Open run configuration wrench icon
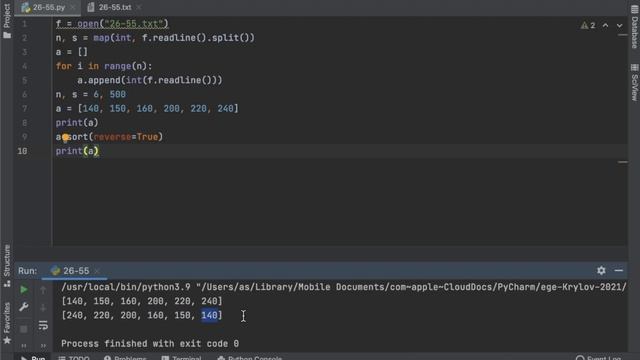The width and height of the screenshot is (640, 360). pos(24,307)
